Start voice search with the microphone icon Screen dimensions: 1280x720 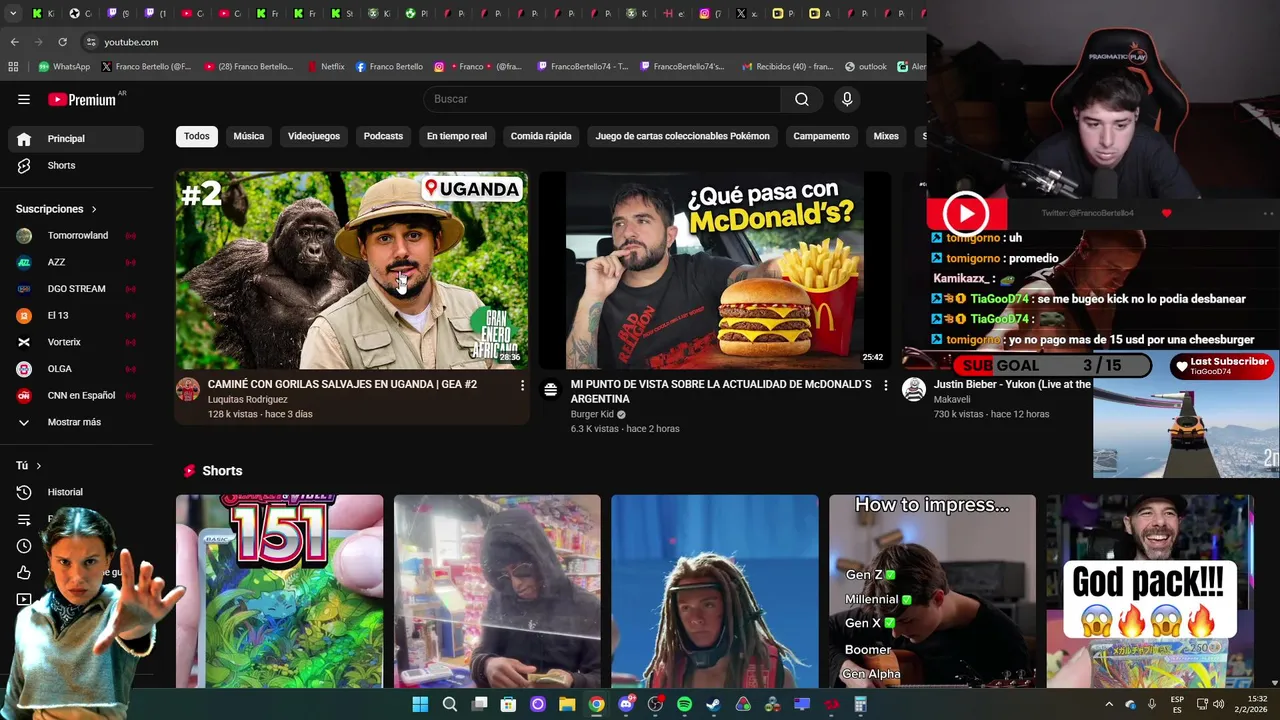click(x=847, y=99)
